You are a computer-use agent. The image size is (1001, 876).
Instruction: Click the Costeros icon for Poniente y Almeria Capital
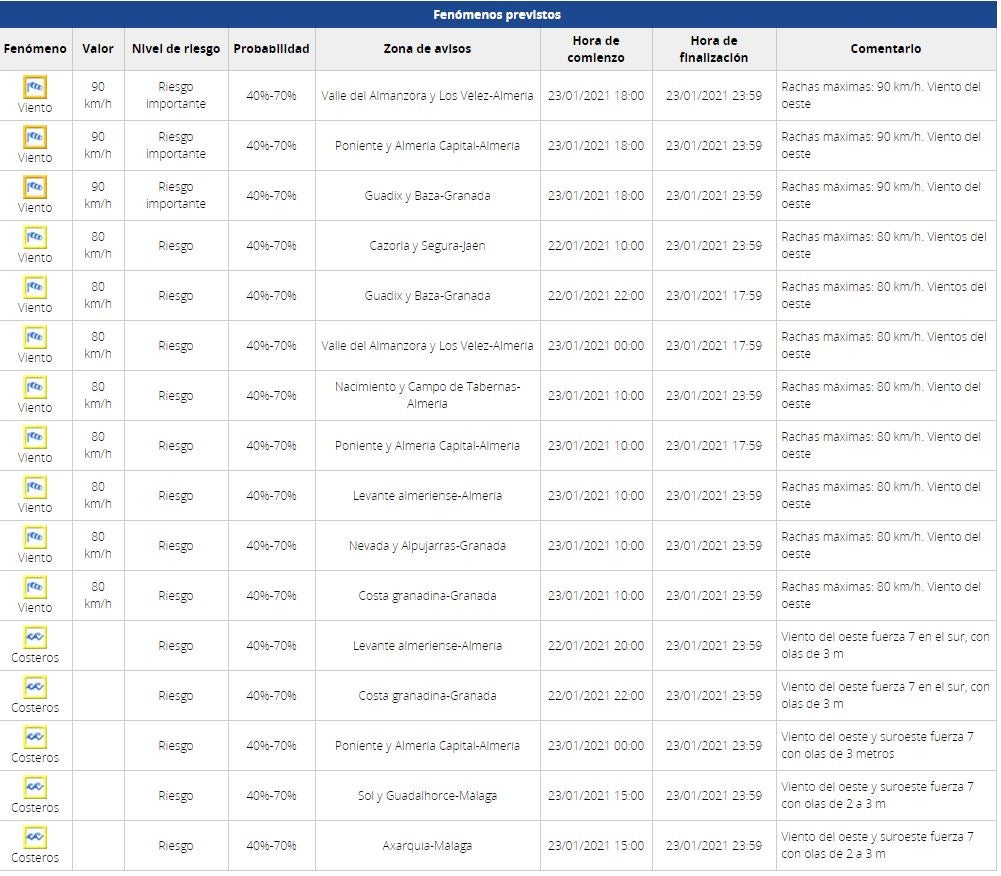click(35, 737)
